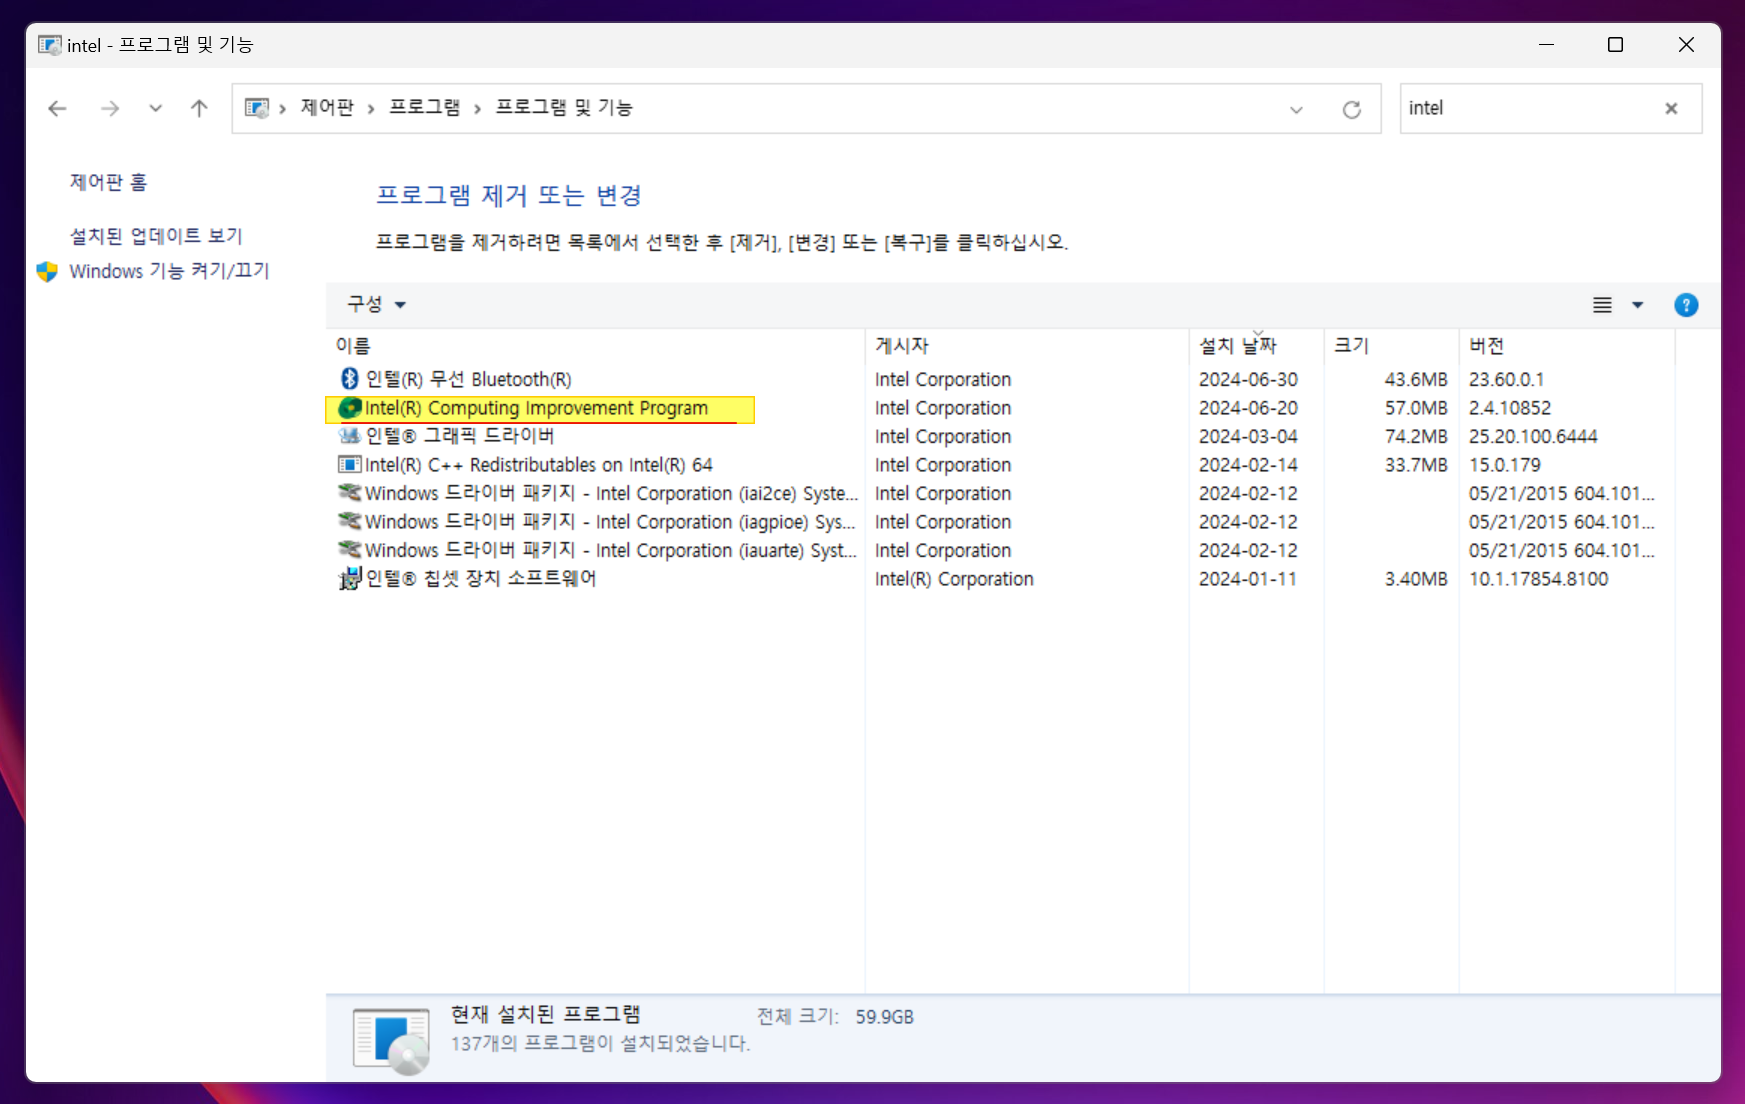Image resolution: width=1745 pixels, height=1104 pixels.
Task: Click the window title bar icon
Action: tap(49, 45)
